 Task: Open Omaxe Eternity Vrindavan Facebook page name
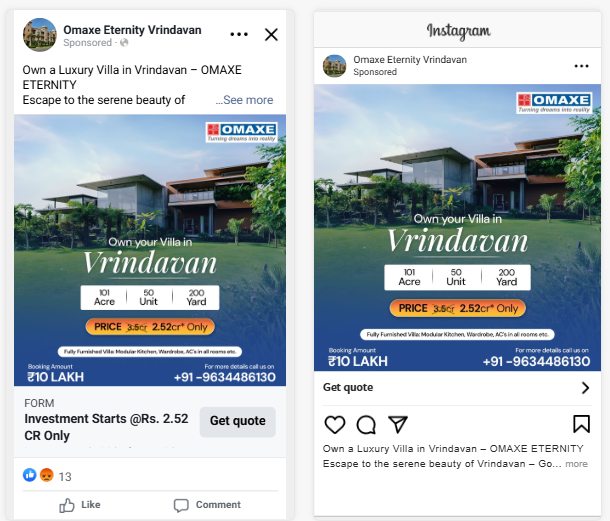tap(132, 30)
